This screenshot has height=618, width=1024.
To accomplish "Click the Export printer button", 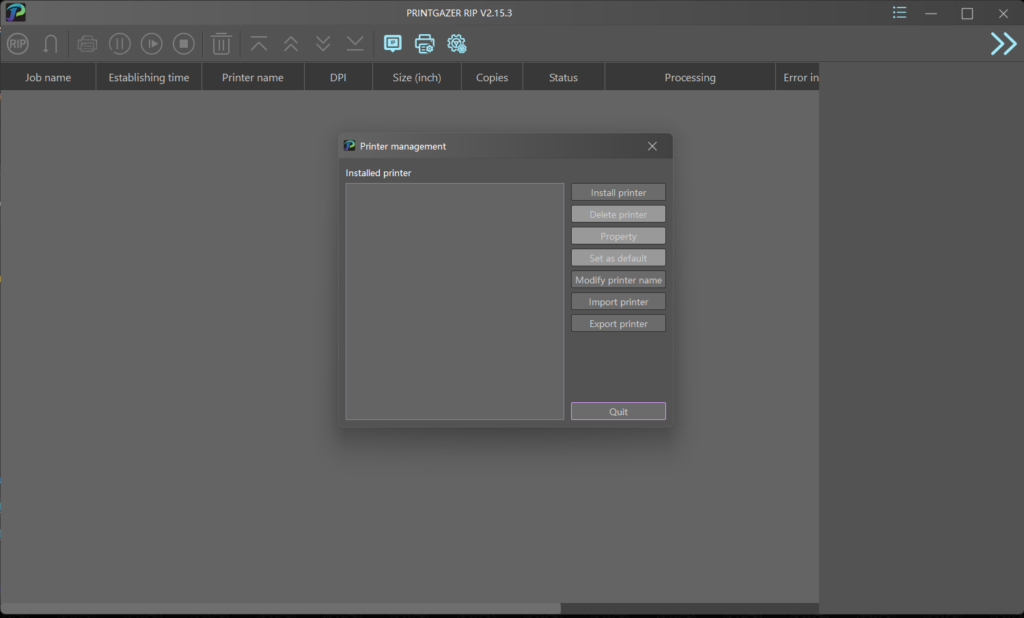I will coord(618,323).
